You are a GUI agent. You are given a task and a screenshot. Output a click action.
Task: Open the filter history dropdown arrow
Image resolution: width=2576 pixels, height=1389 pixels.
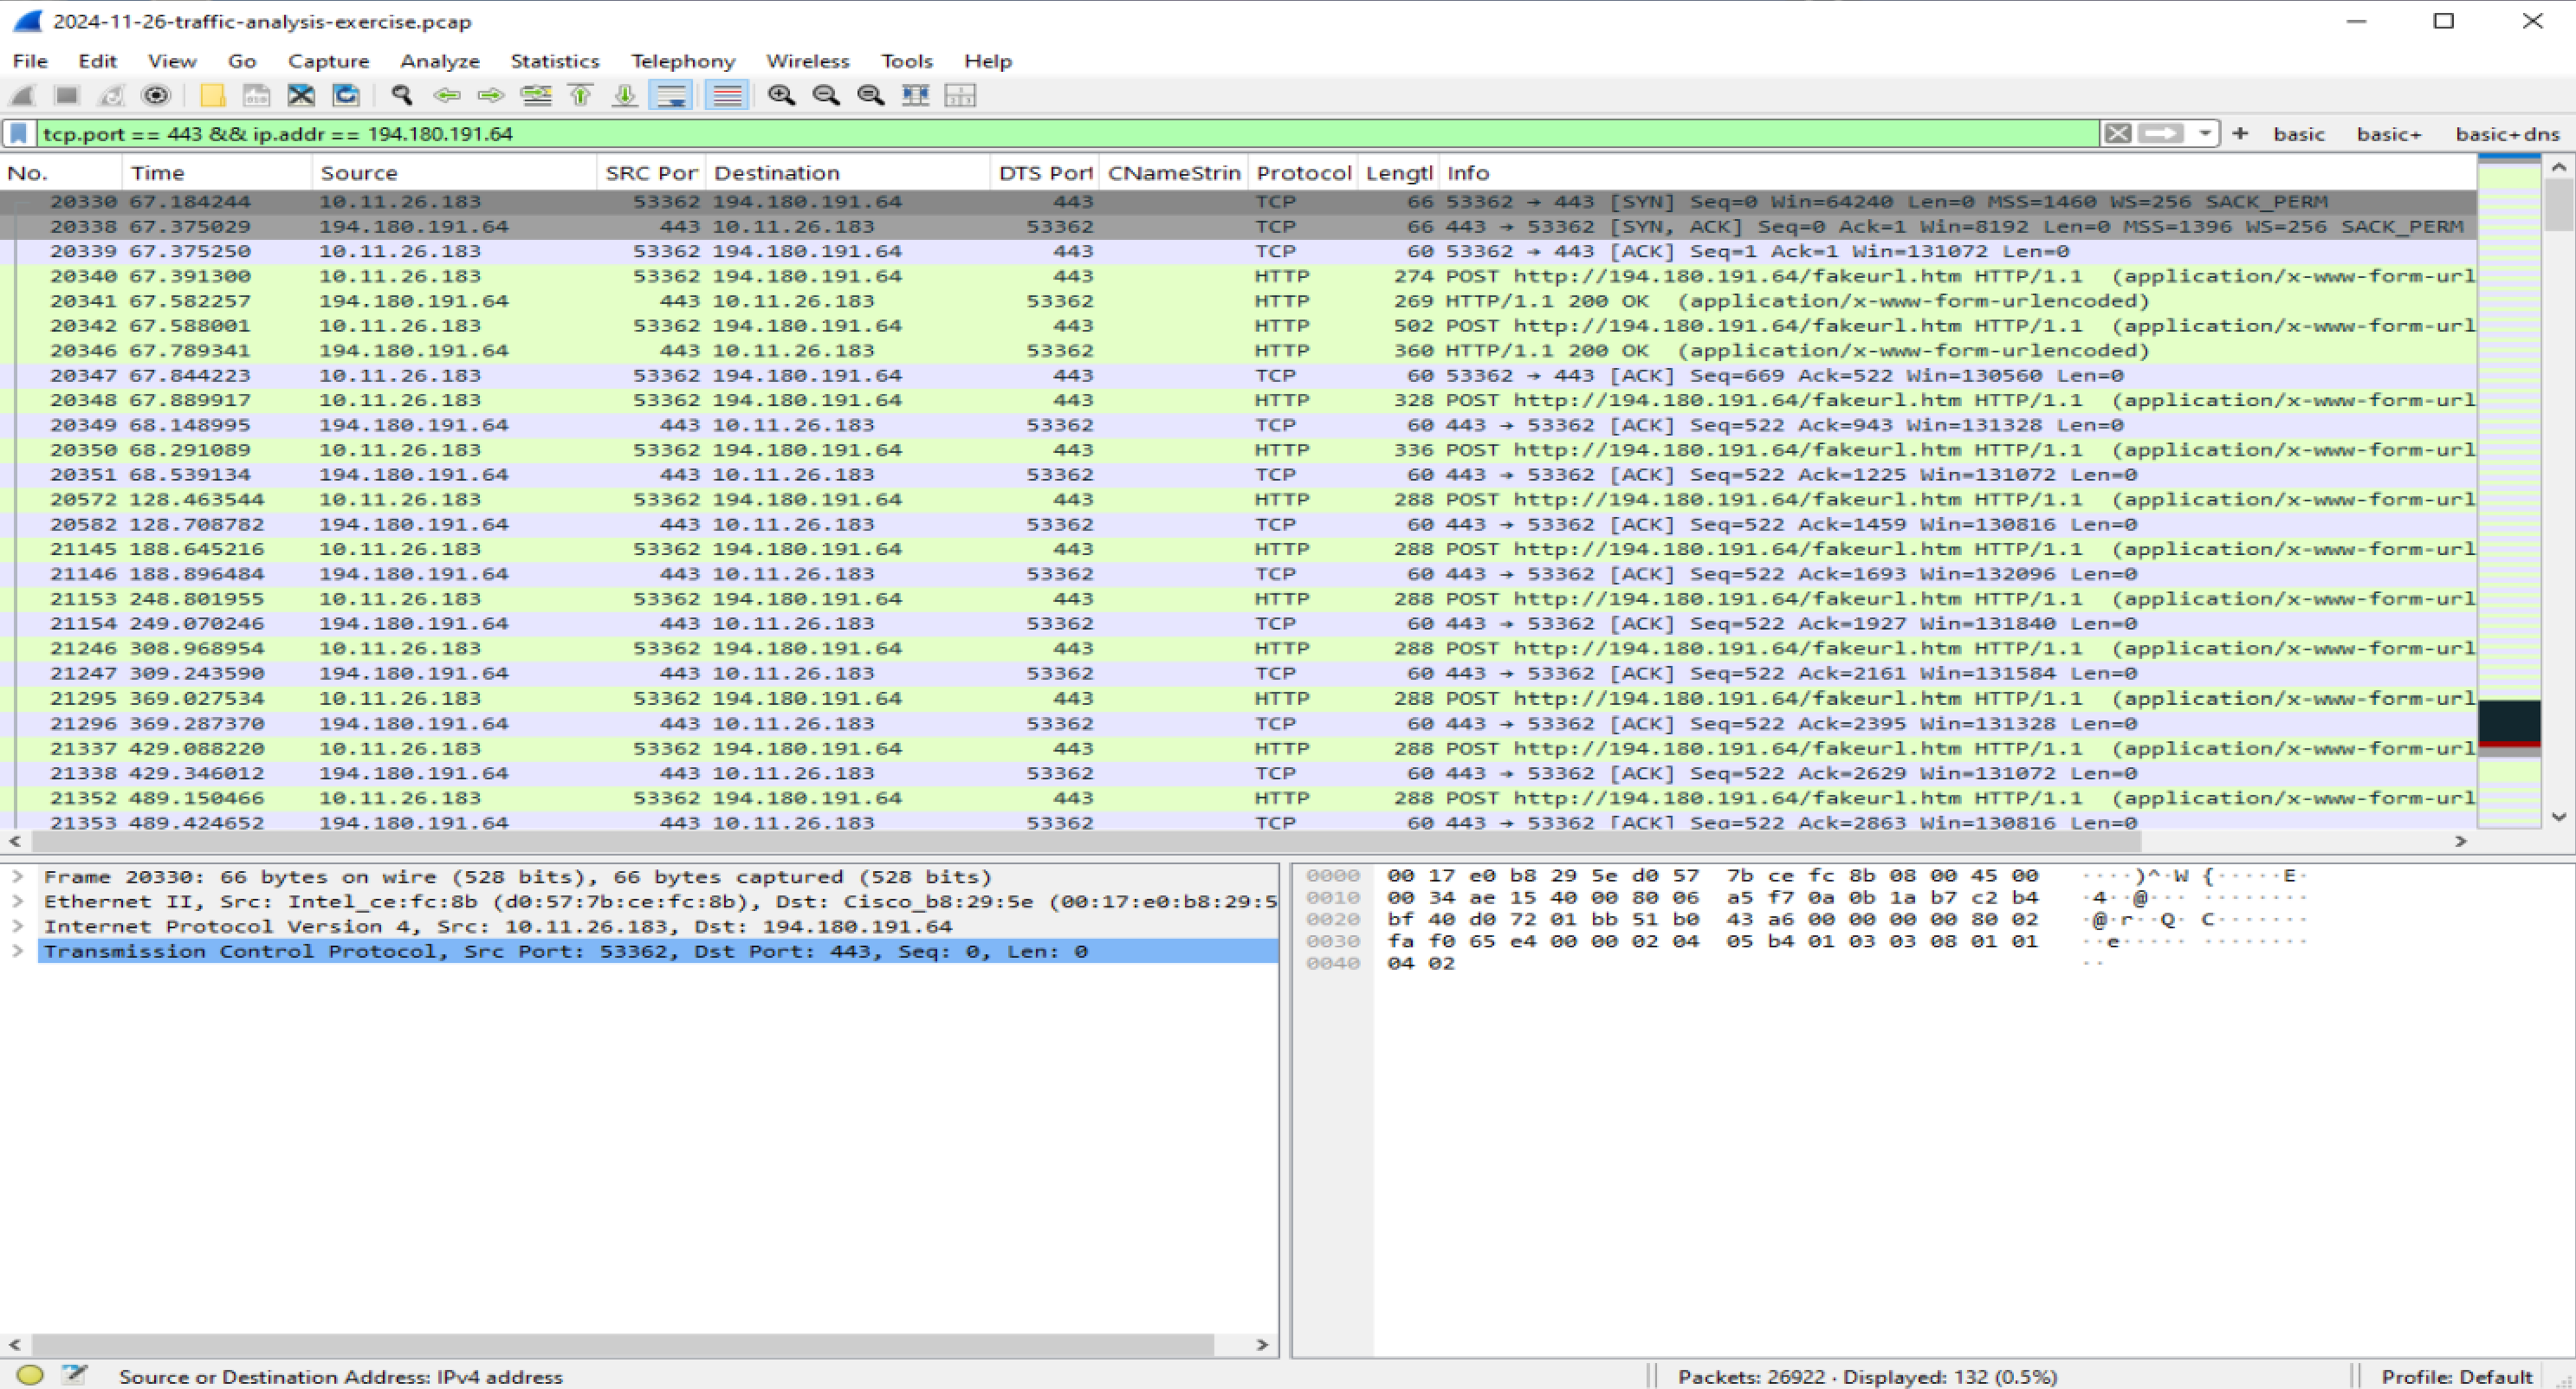2205,133
